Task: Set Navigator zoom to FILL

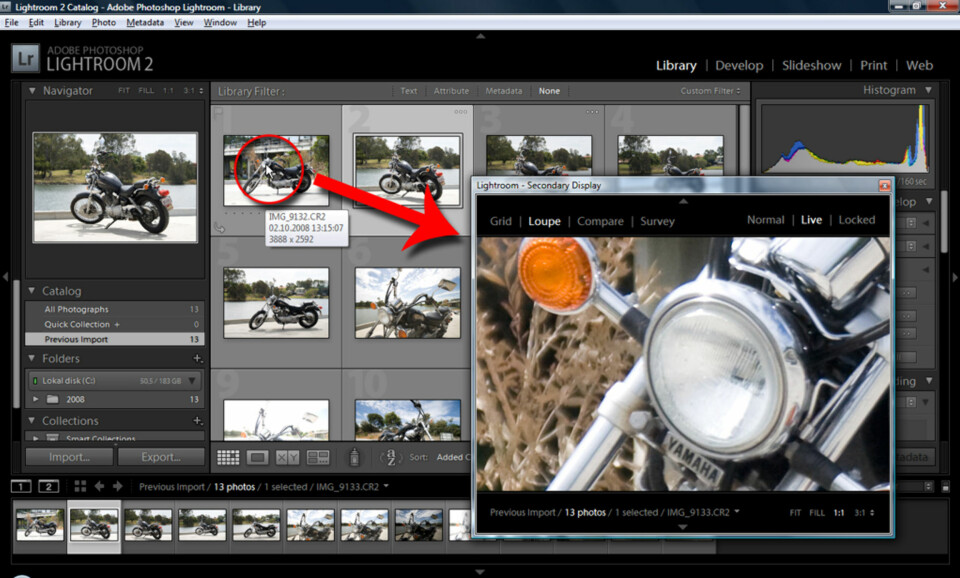Action: coord(146,91)
